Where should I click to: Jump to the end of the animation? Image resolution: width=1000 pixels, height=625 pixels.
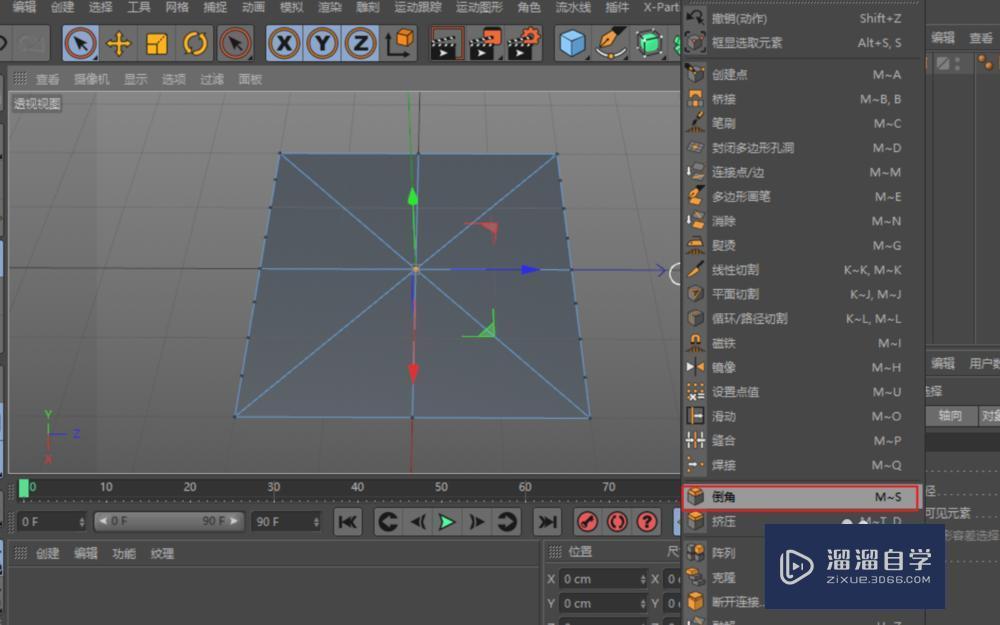(547, 522)
